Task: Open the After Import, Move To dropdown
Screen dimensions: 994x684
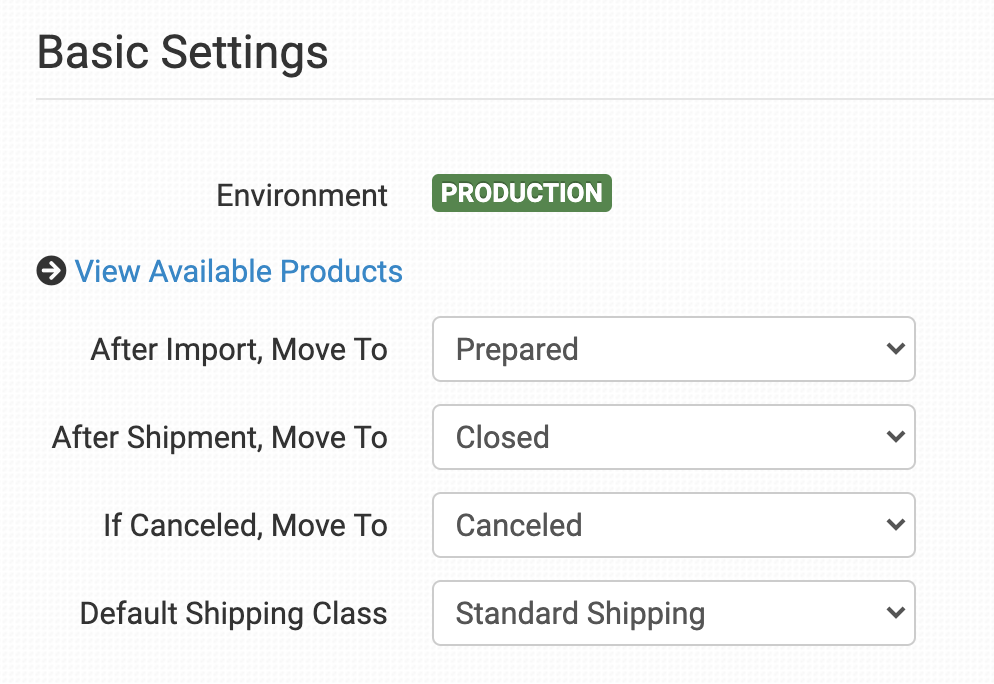Action: pos(673,349)
